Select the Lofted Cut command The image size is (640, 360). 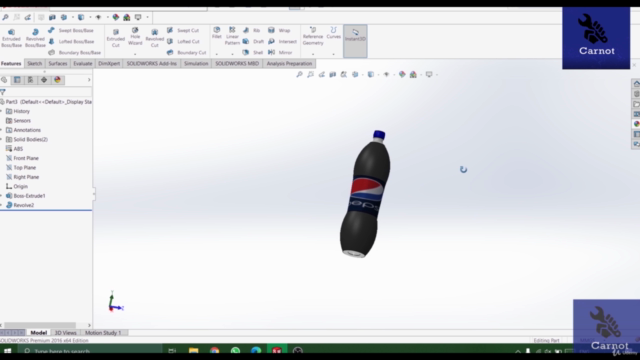point(183,42)
